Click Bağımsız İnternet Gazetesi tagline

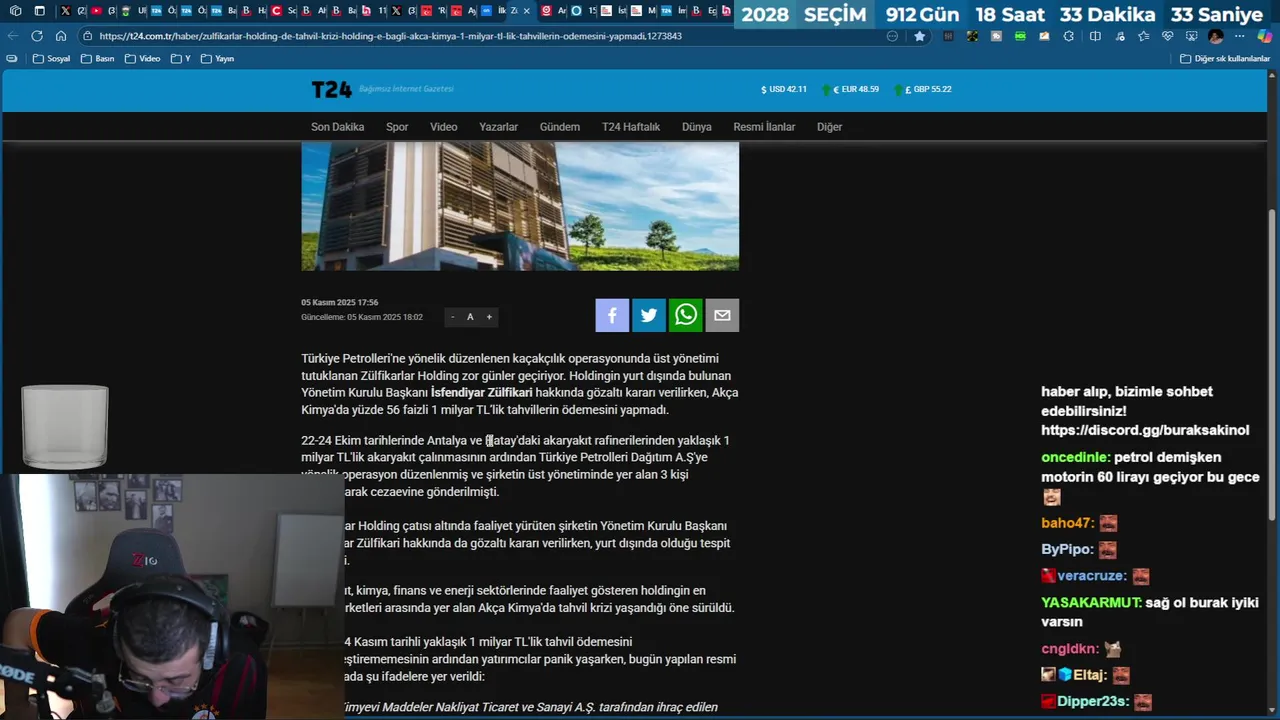click(x=406, y=89)
